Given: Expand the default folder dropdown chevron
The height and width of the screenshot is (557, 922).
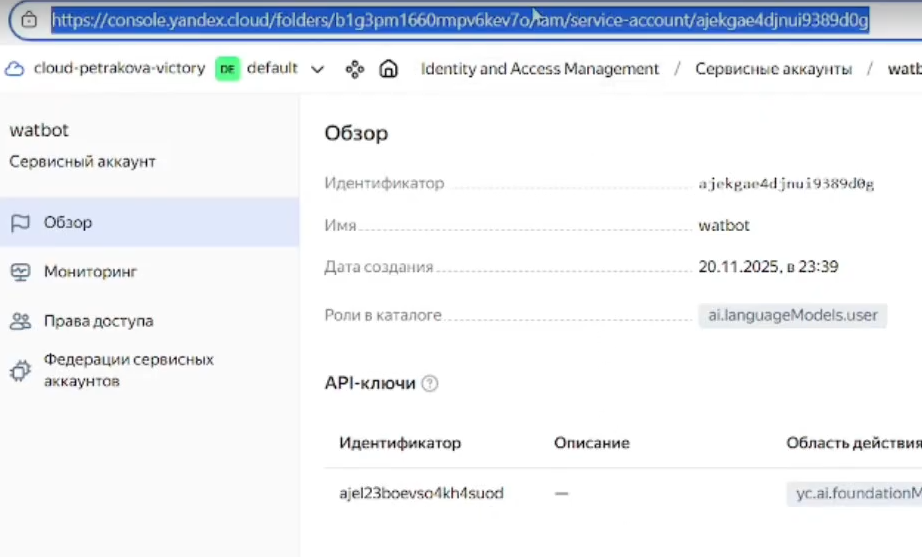Looking at the screenshot, I should pyautogui.click(x=318, y=69).
